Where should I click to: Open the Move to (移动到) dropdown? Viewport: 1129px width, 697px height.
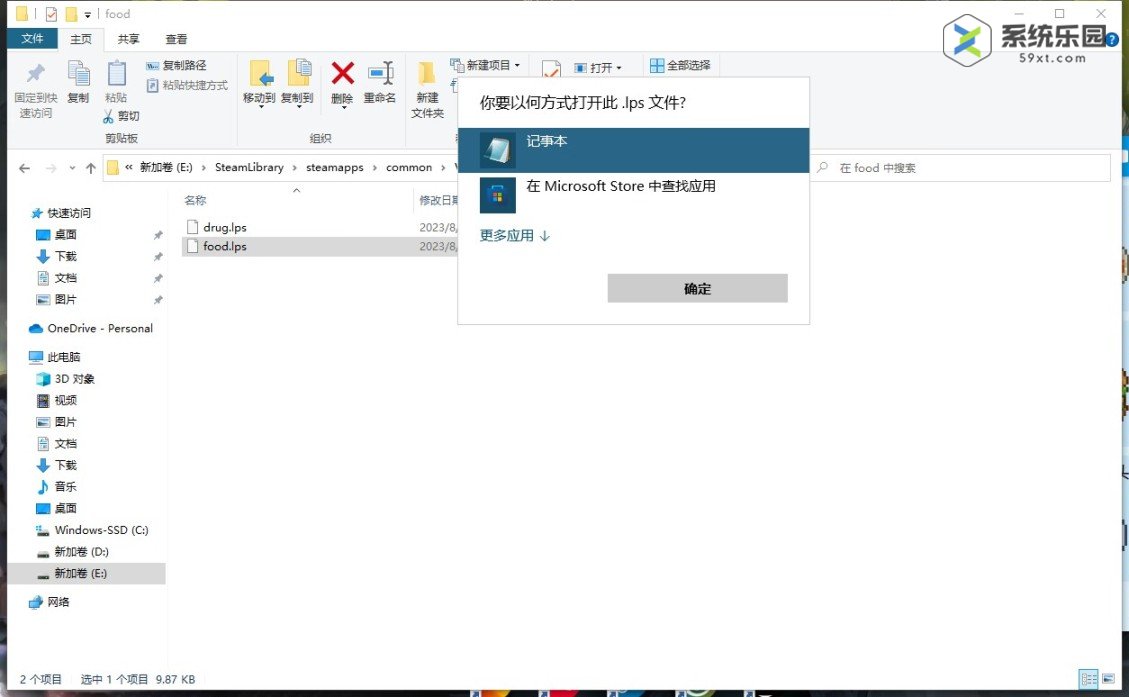point(259,99)
